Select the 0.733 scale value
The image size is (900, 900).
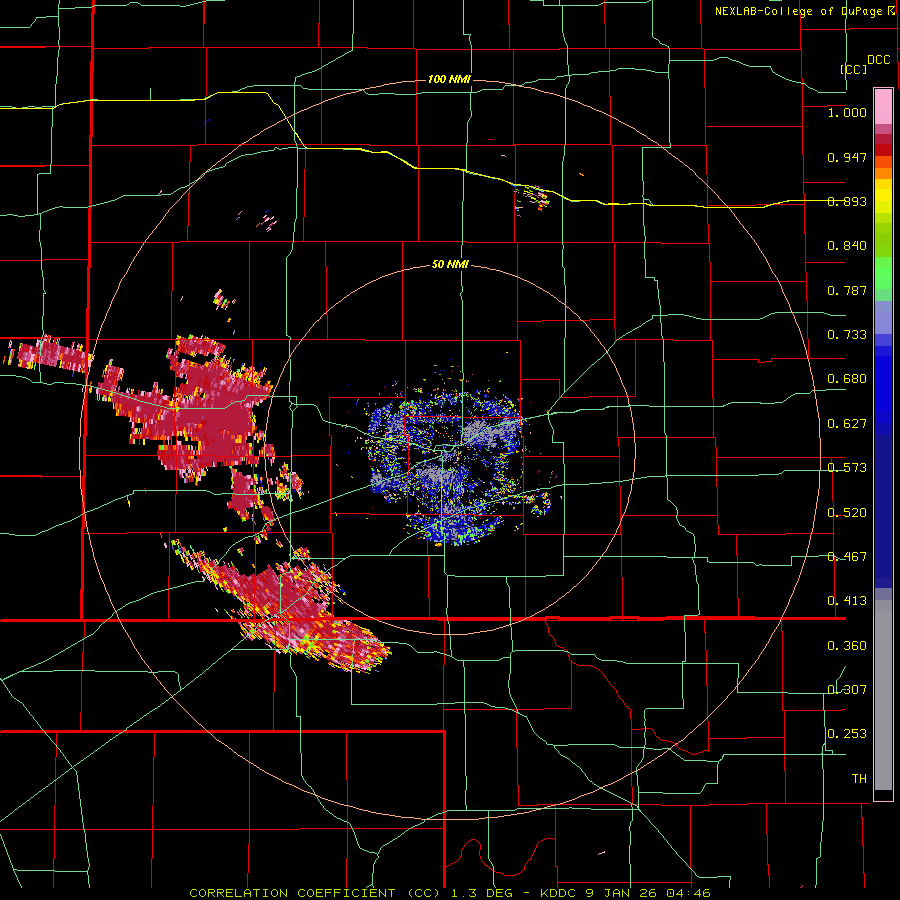[x=847, y=335]
